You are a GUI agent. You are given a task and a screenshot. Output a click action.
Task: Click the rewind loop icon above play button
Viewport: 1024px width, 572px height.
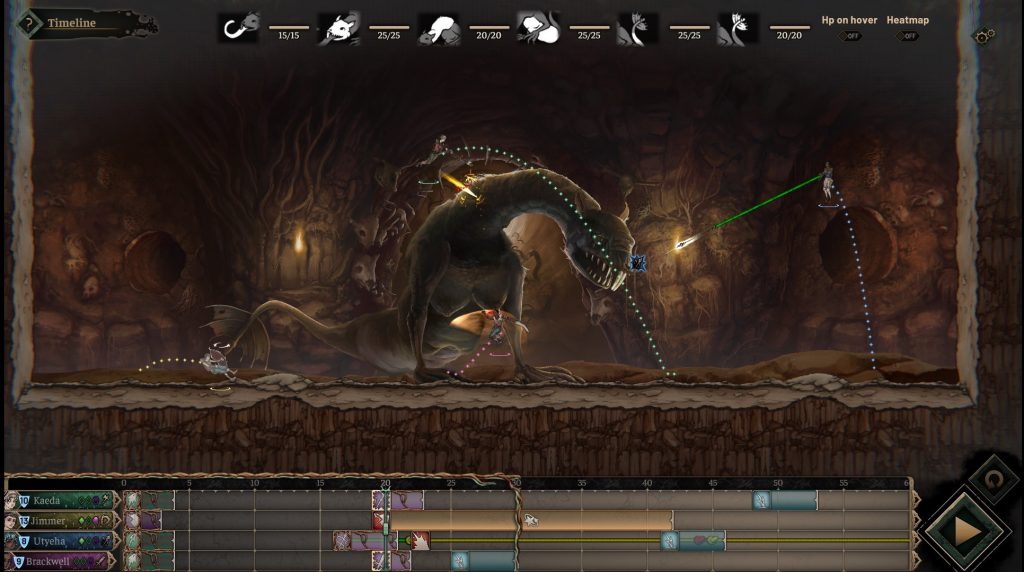(x=991, y=479)
